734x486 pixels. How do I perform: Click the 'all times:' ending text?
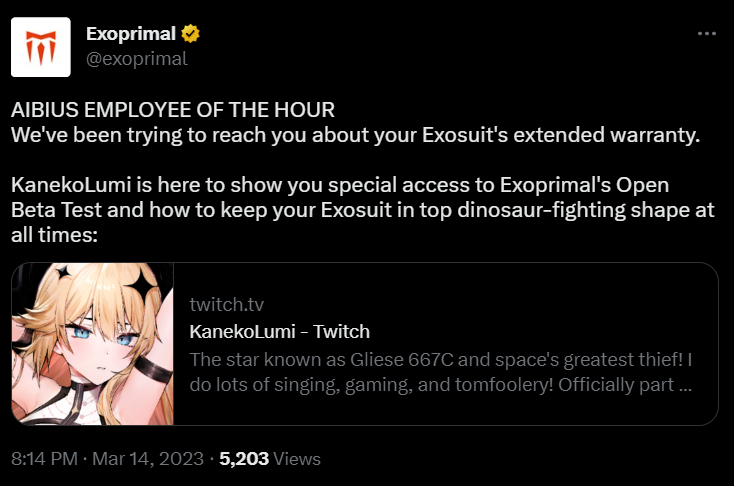54,235
